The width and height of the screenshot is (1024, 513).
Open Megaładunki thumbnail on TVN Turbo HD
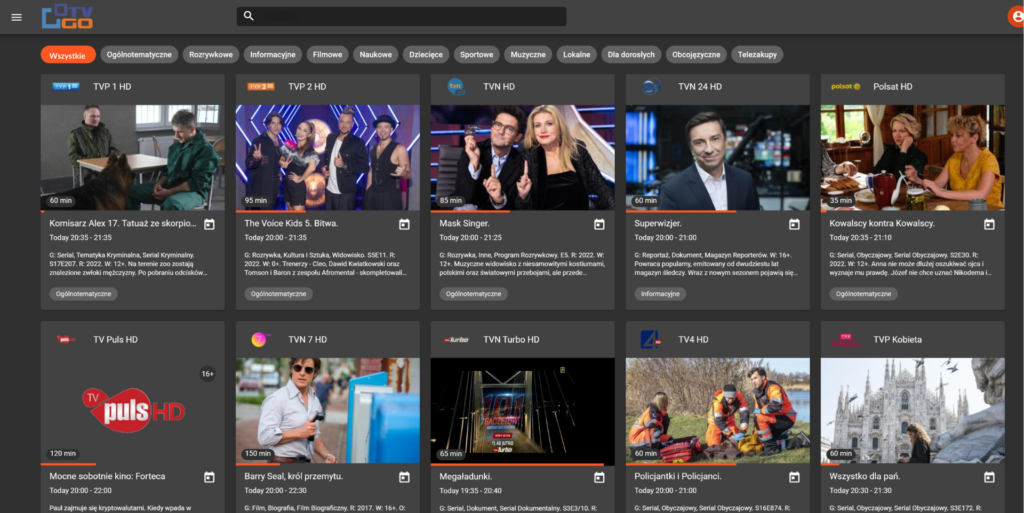coord(522,411)
